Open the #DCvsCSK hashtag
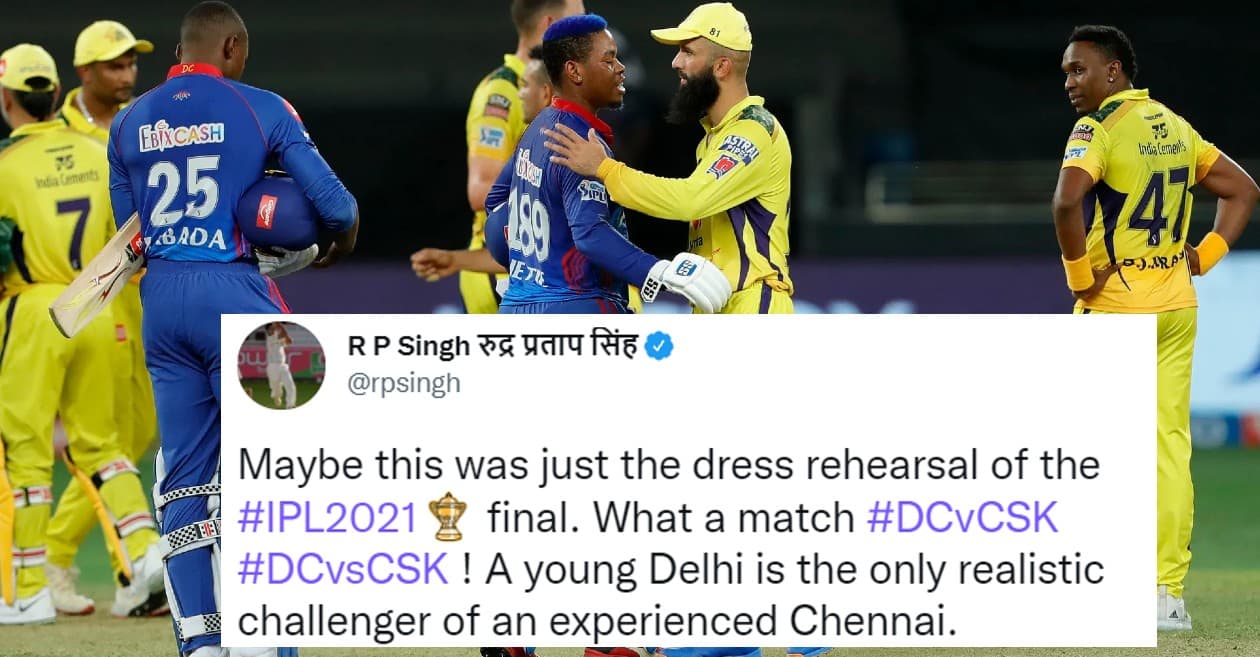 coord(343,568)
